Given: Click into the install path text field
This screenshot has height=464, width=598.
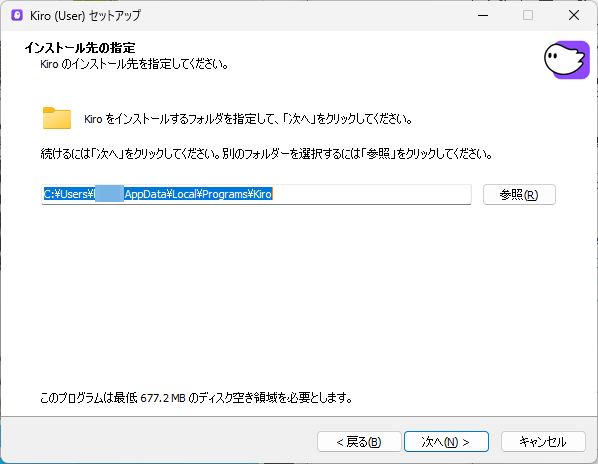Looking at the screenshot, I should pos(256,194).
